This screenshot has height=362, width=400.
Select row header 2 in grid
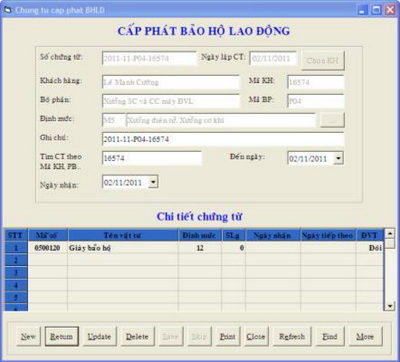coord(16,260)
